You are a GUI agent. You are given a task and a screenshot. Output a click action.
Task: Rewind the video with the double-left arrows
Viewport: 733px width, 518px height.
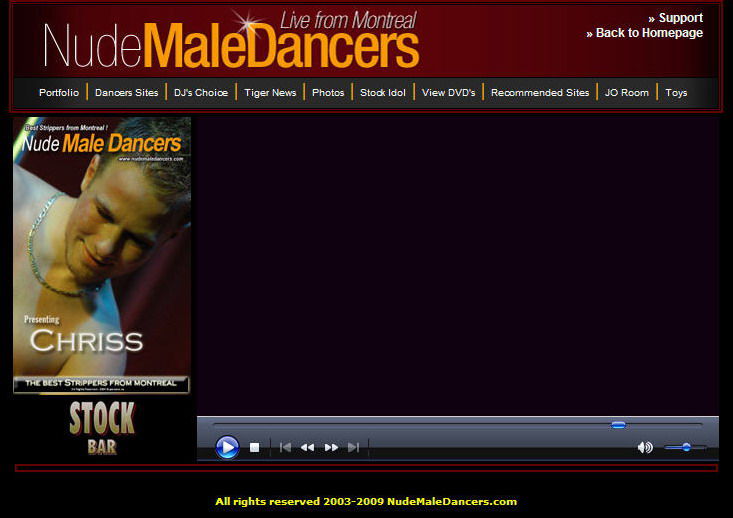click(x=307, y=447)
